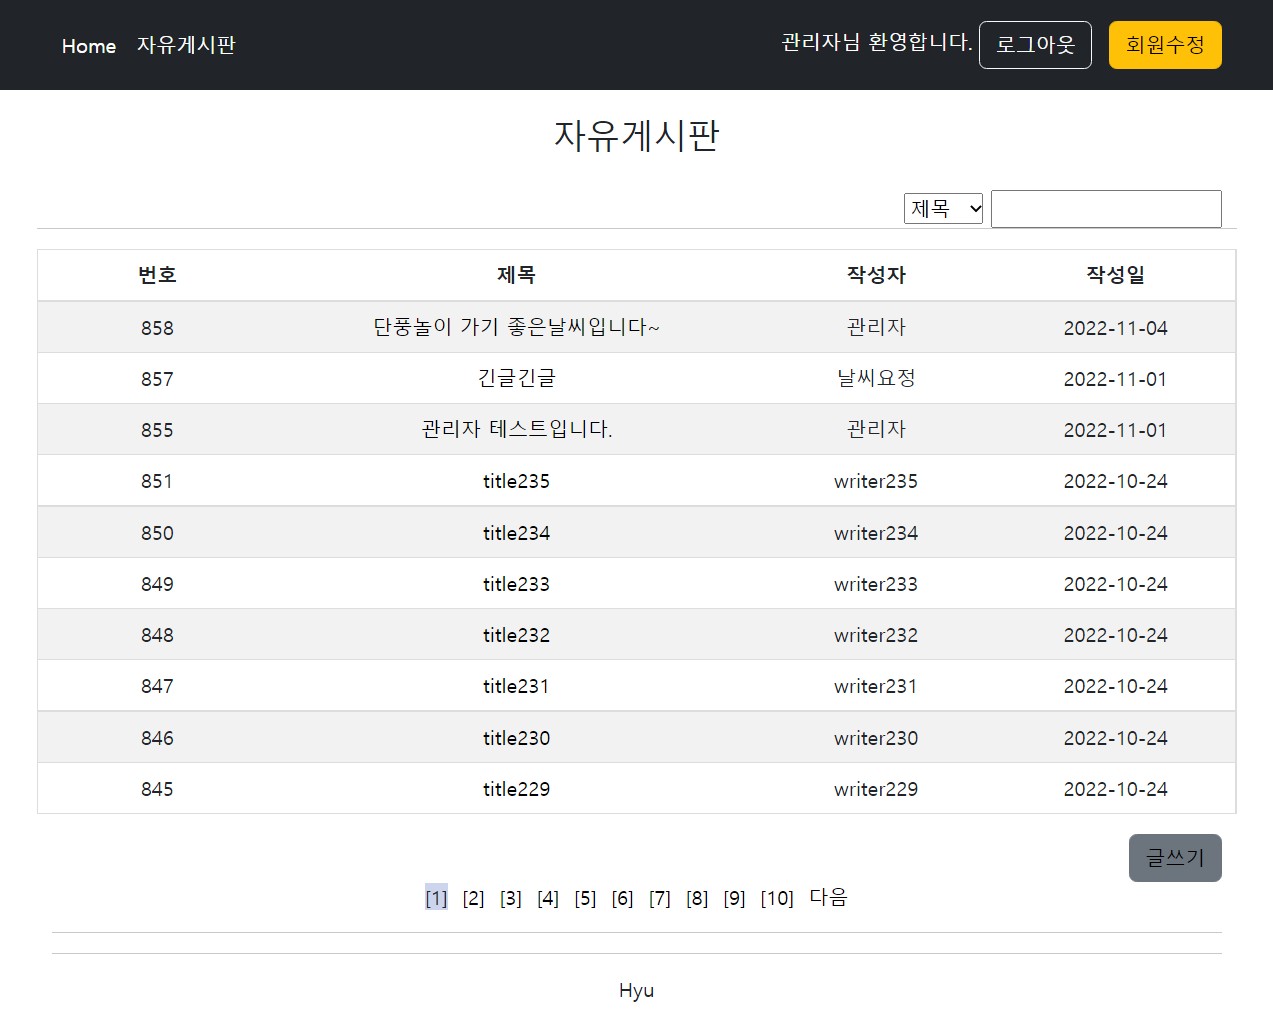The width and height of the screenshot is (1273, 1024).
Task: Open post title234
Action: [516, 533]
